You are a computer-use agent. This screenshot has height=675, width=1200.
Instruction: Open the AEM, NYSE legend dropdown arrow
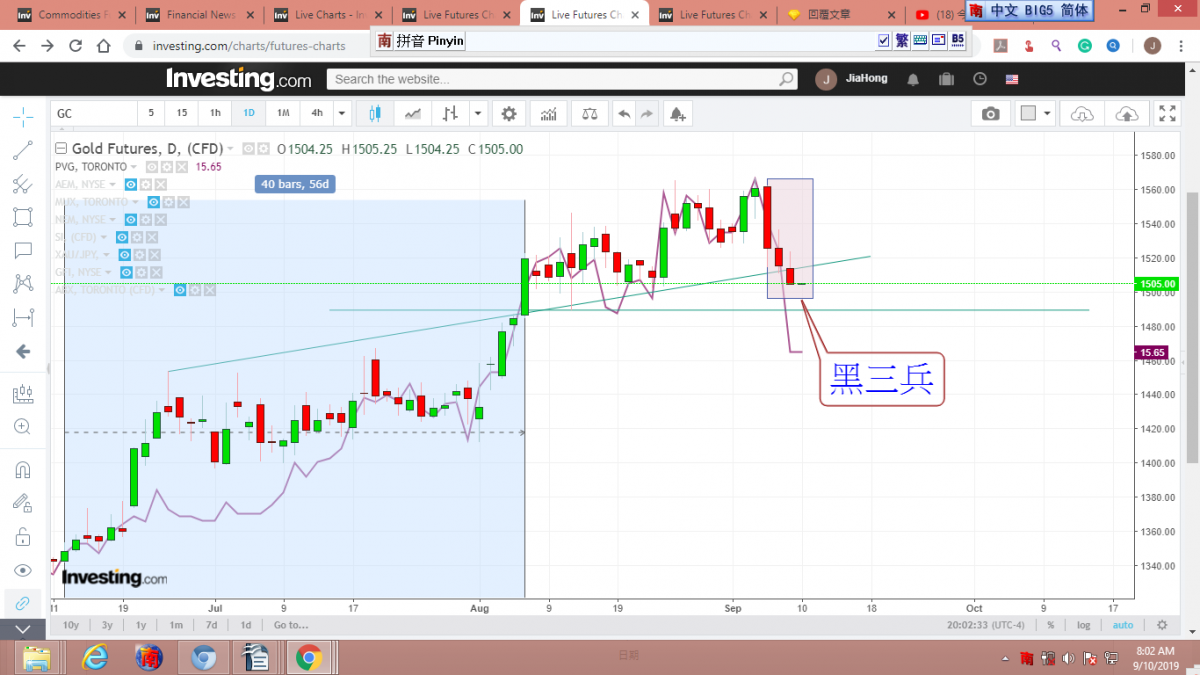(x=112, y=185)
